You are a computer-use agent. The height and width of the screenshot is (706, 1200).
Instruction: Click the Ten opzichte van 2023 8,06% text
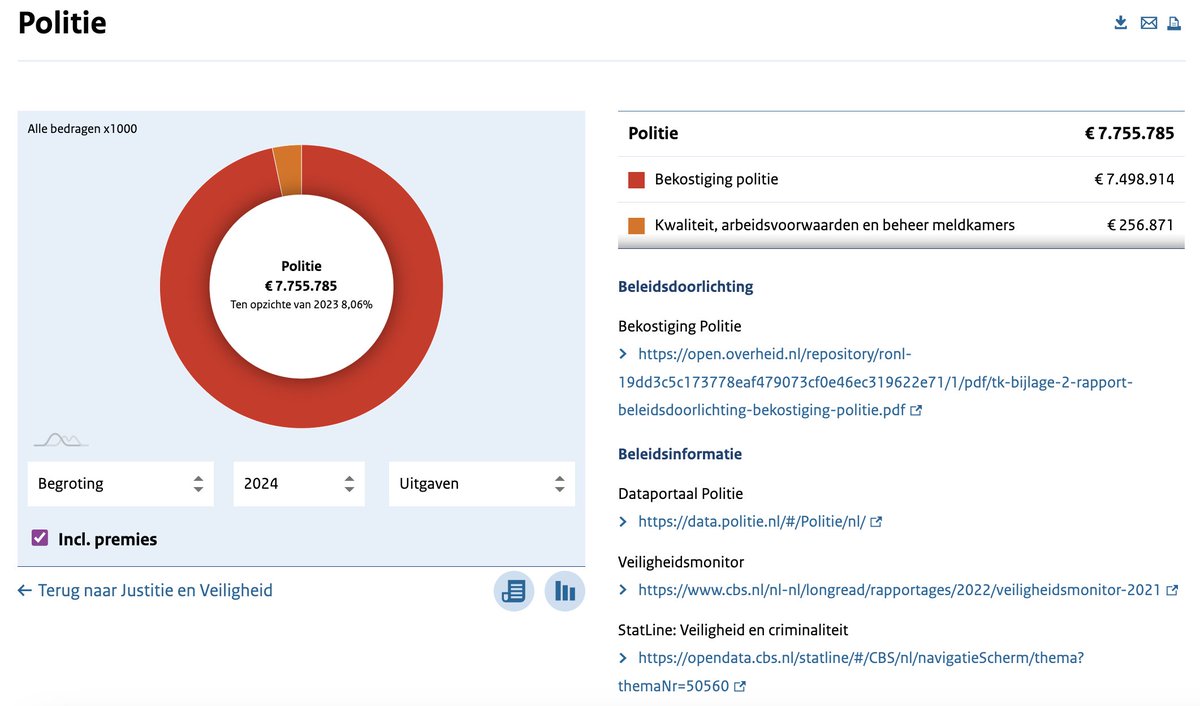point(302,304)
